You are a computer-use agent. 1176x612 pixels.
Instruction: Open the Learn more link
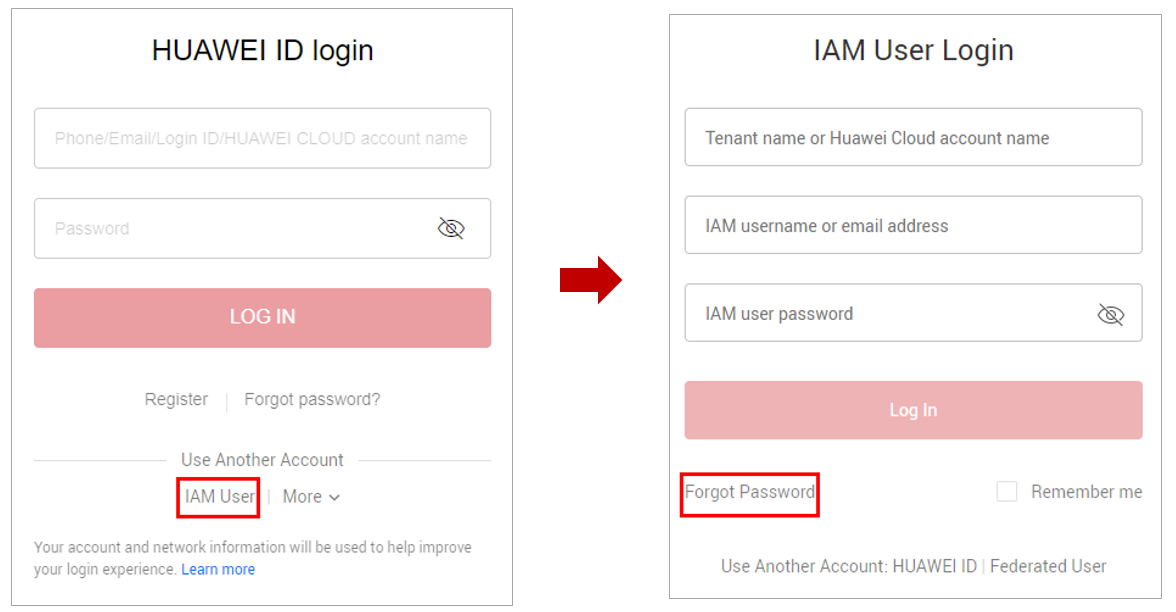(218, 569)
